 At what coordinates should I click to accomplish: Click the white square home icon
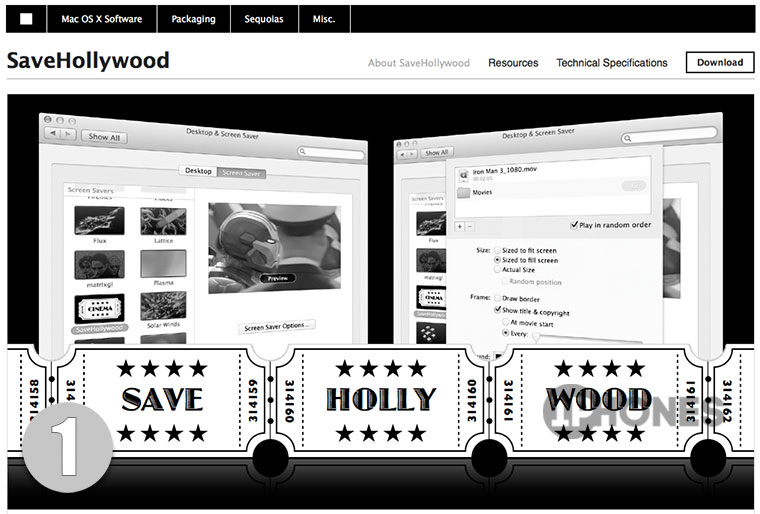pyautogui.click(x=26, y=19)
